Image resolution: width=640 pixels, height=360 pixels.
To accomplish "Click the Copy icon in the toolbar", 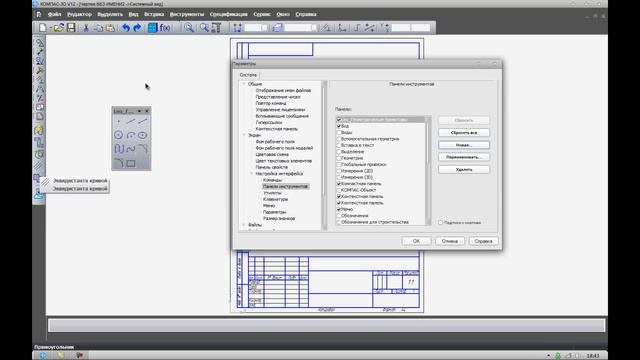I will click(98, 28).
